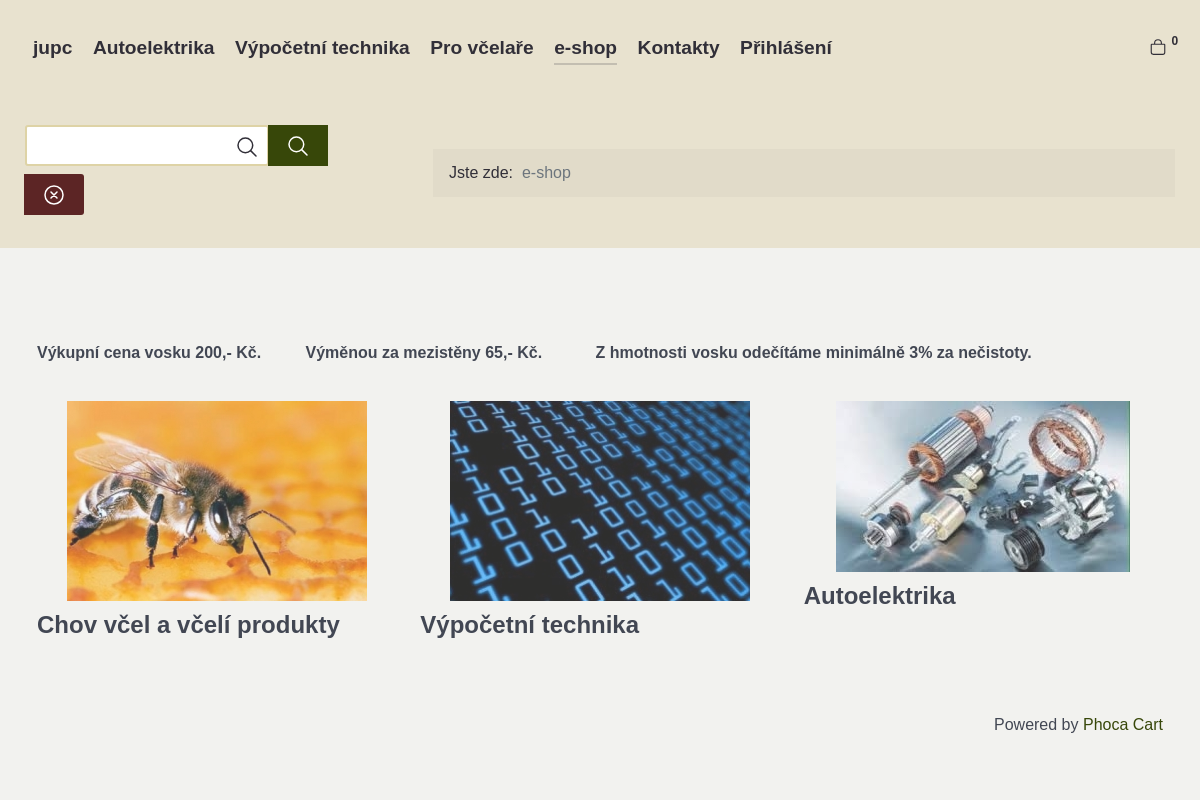Open Autoelektrika in the top navigation
The image size is (1200, 800).
click(153, 48)
